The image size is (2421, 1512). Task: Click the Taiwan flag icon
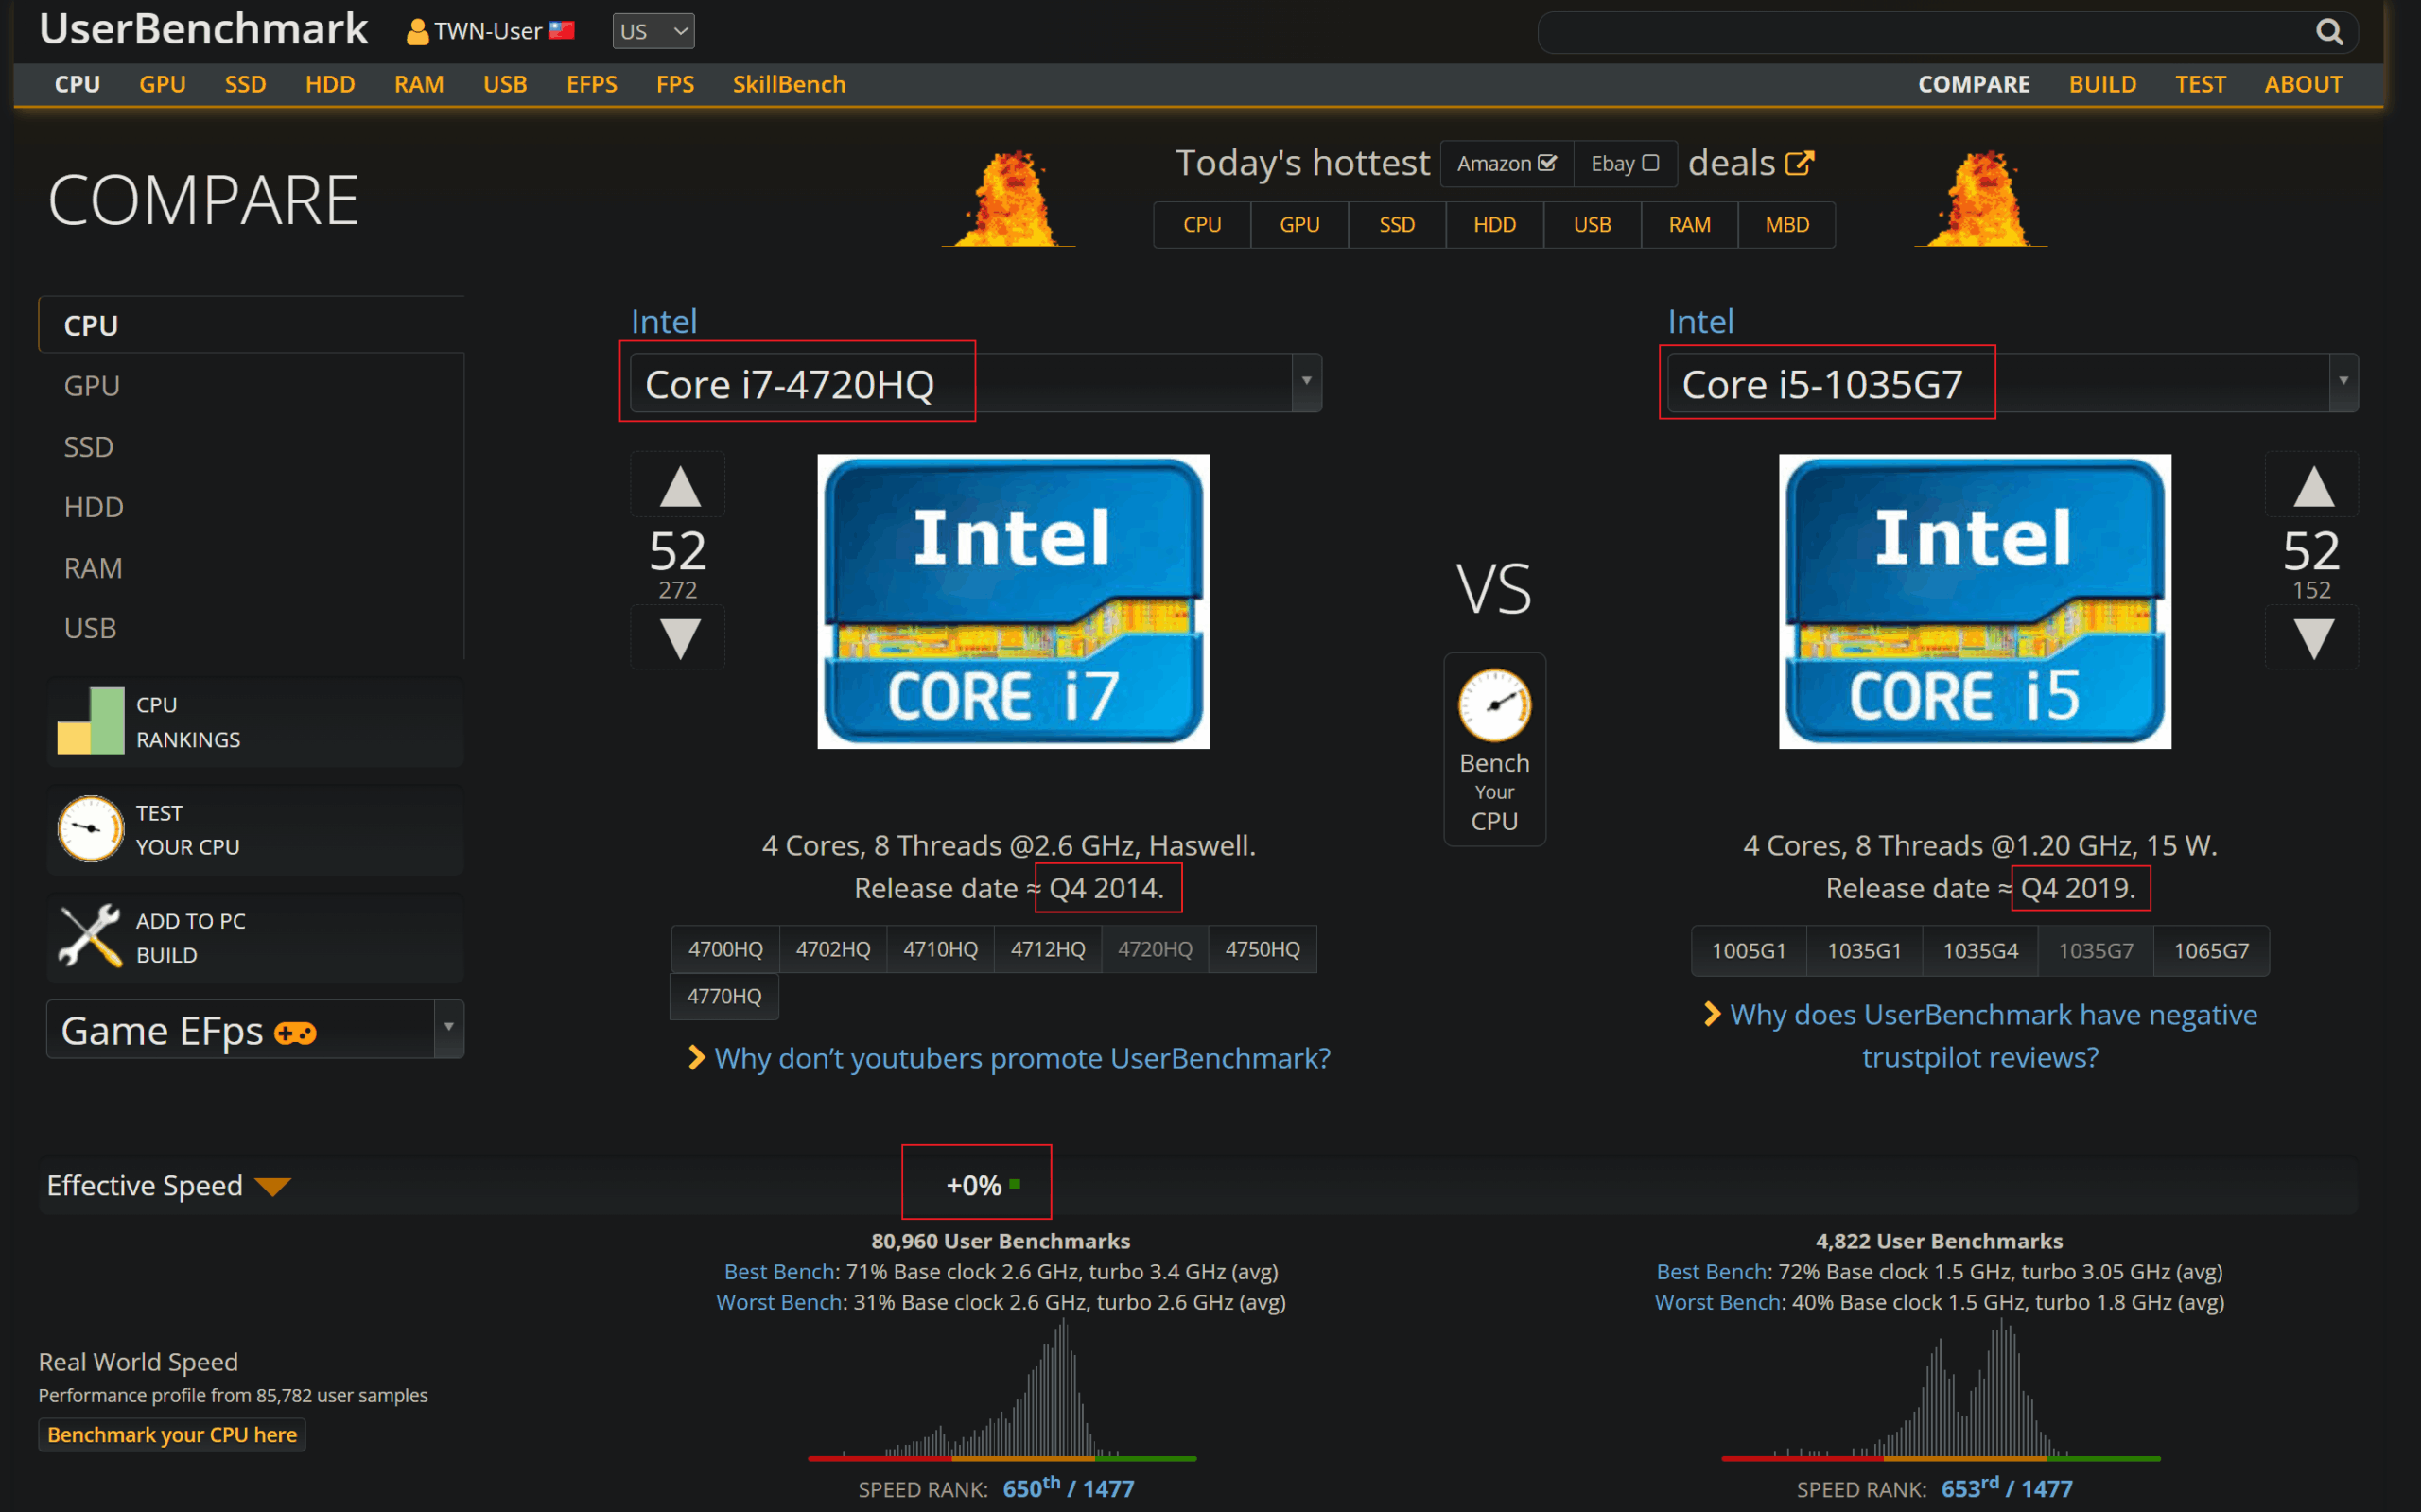(x=562, y=31)
